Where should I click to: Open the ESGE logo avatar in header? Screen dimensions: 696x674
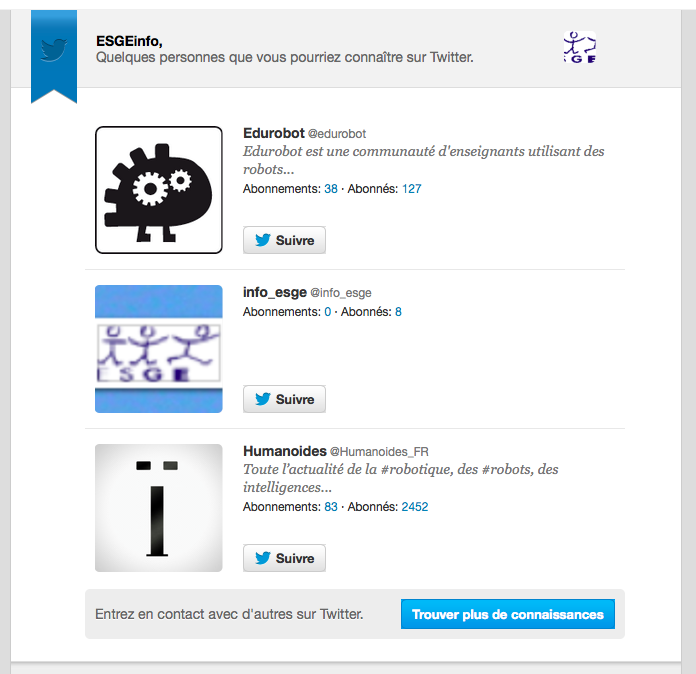[x=580, y=47]
